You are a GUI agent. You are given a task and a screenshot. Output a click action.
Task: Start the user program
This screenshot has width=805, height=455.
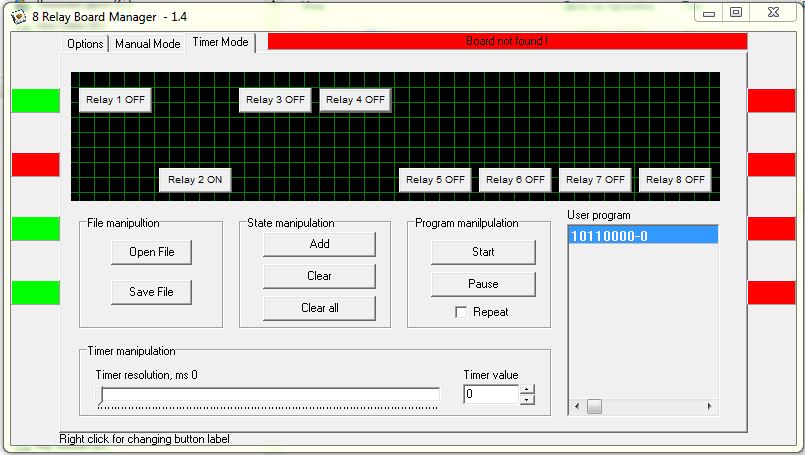tap(483, 252)
